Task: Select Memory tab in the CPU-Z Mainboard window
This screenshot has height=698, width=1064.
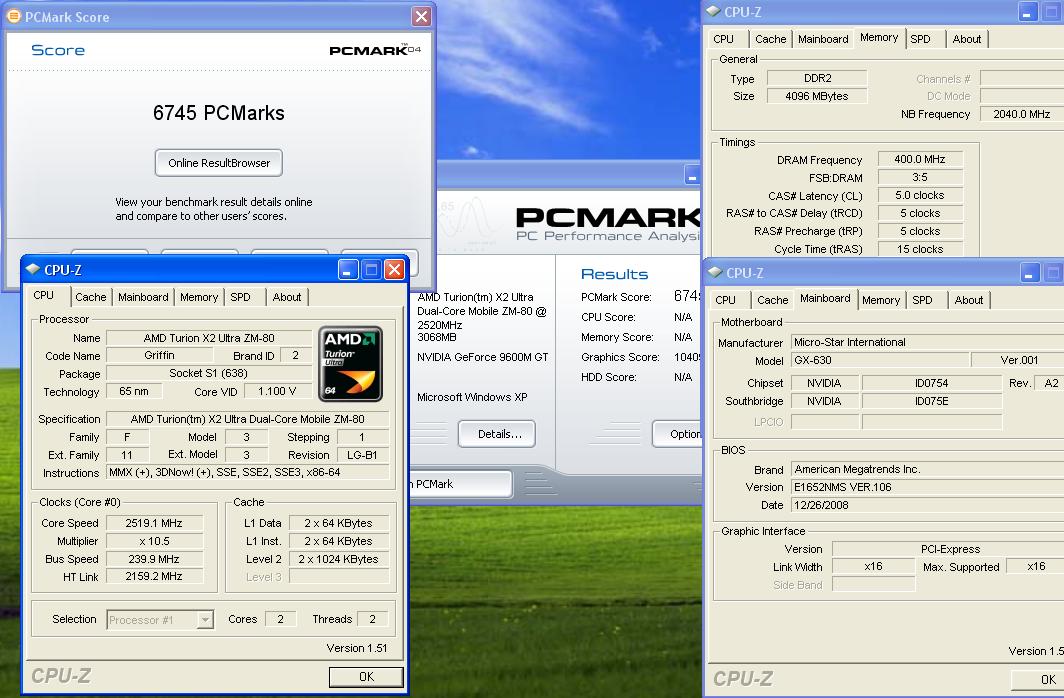Action: (881, 300)
